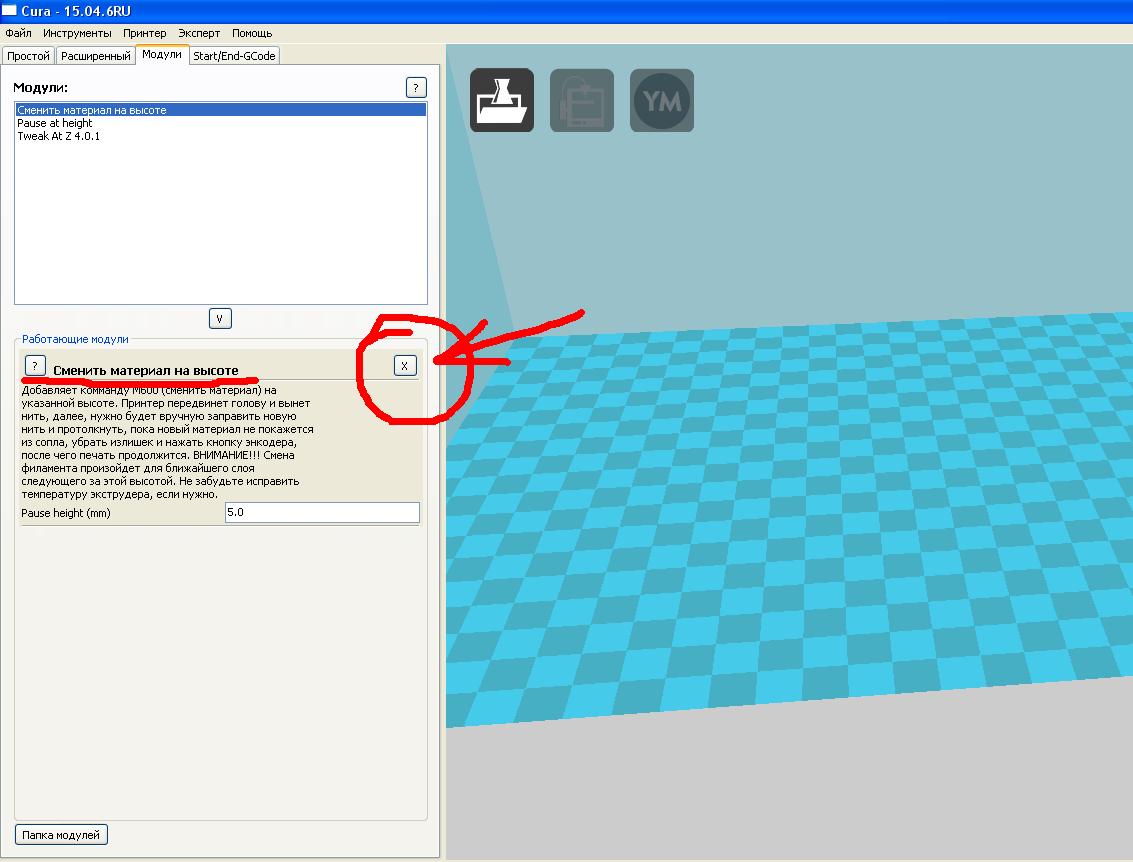Screen dimensions: 1133x862
Task: Open the Помощь menu
Action: click(x=252, y=33)
